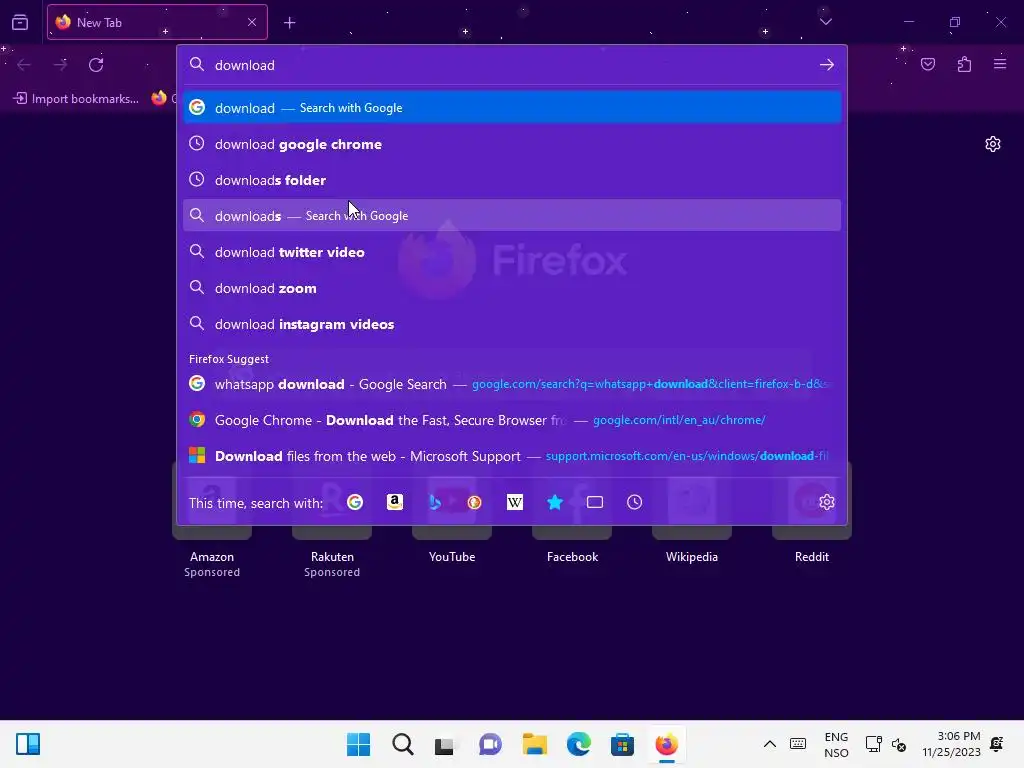This screenshot has height=768, width=1024.
Task: Open new tab personalize gear icon
Action: (993, 144)
